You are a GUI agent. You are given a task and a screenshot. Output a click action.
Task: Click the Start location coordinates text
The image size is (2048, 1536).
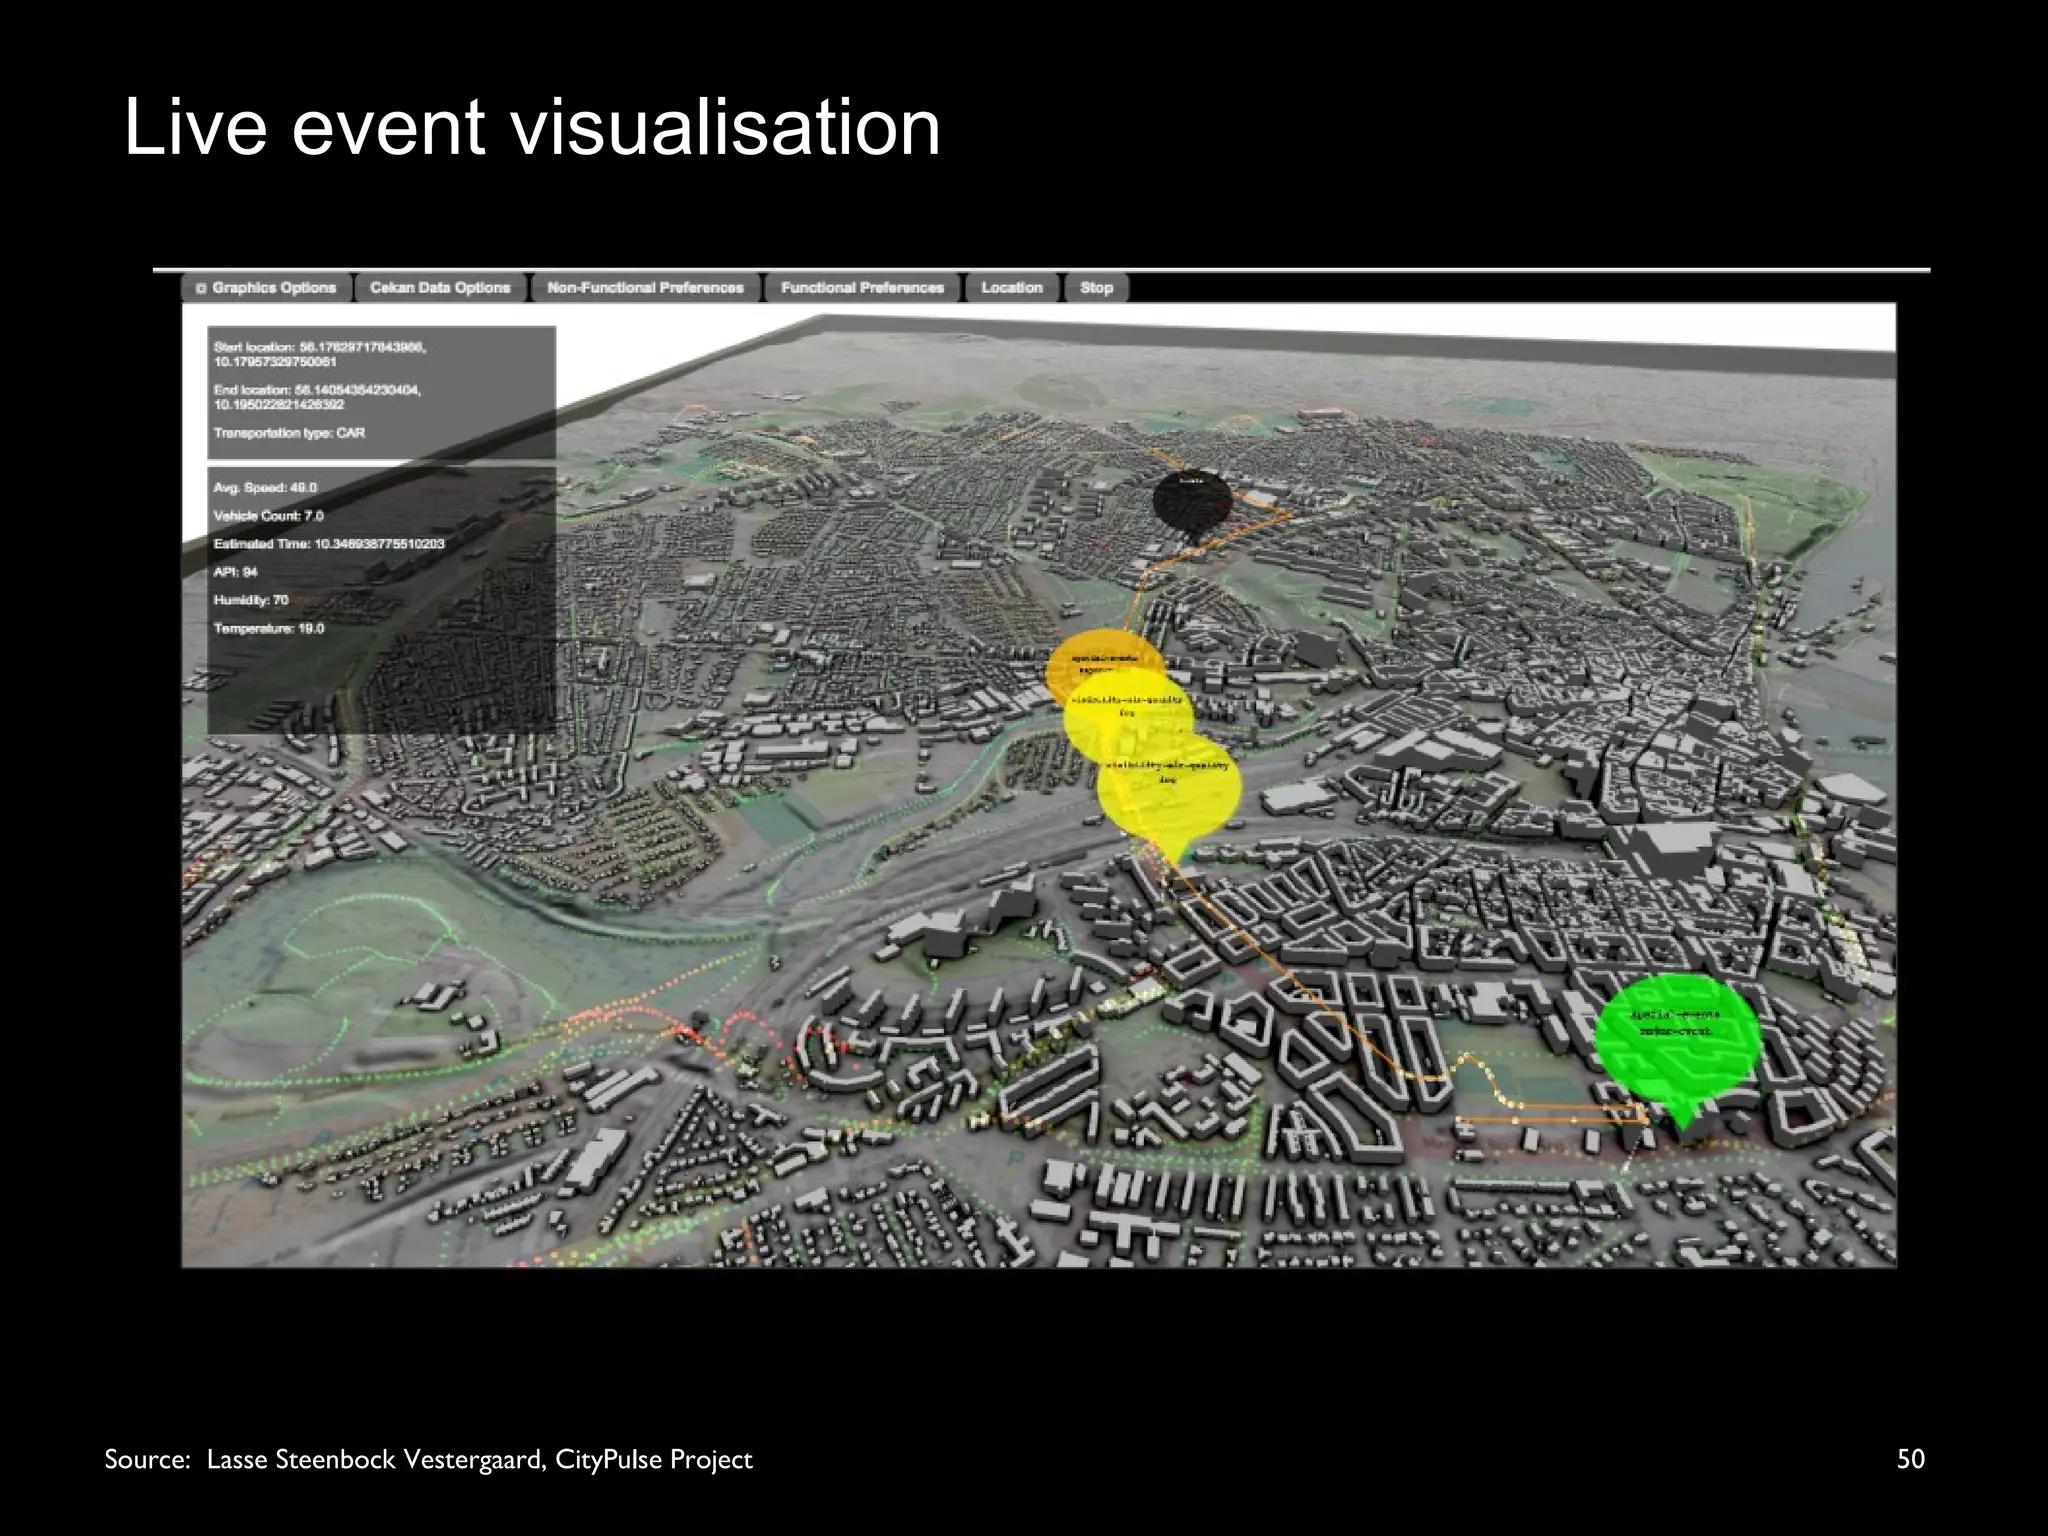(320, 354)
